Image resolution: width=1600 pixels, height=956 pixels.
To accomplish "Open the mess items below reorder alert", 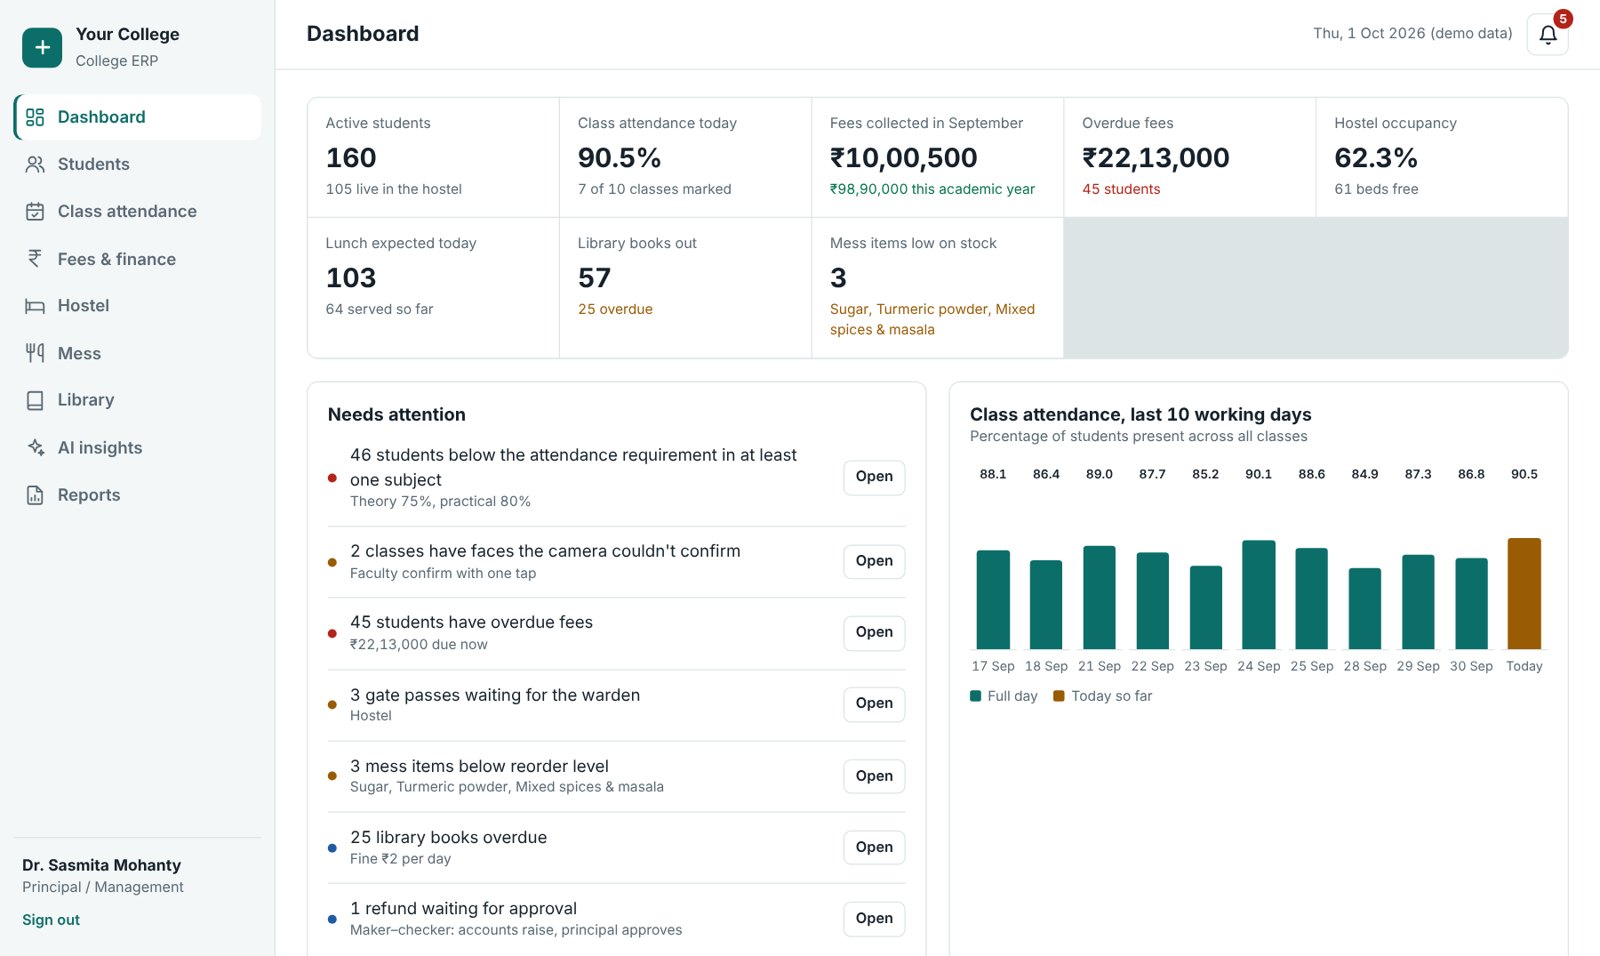I will (874, 776).
